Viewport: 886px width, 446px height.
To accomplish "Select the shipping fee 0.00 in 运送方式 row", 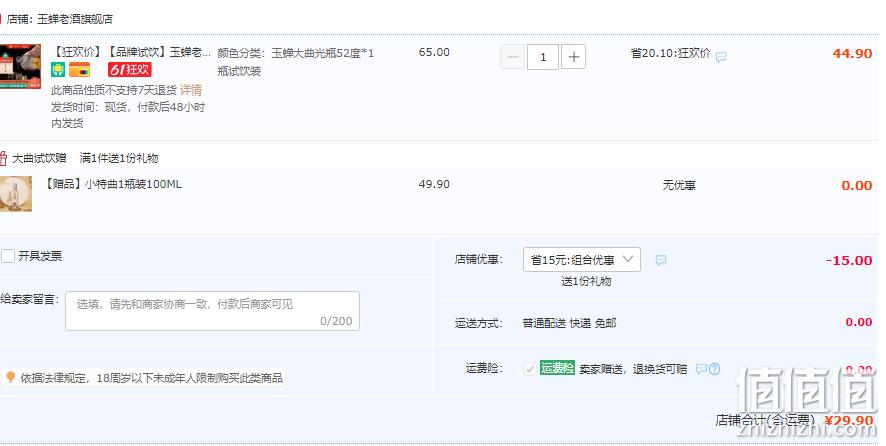I will click(859, 322).
